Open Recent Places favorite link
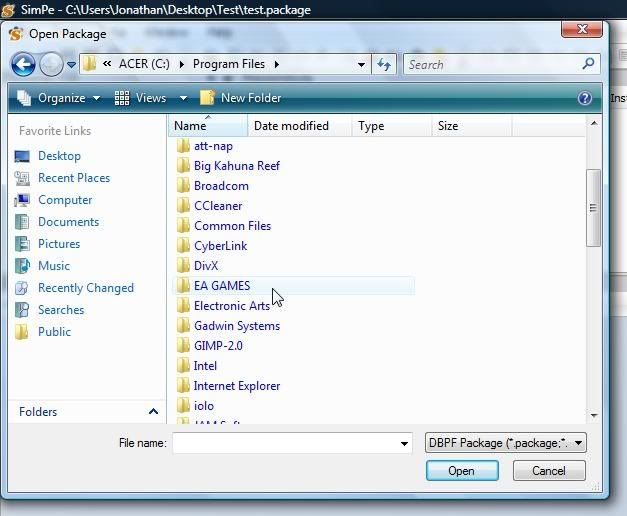The width and height of the screenshot is (627, 516). (x=74, y=178)
